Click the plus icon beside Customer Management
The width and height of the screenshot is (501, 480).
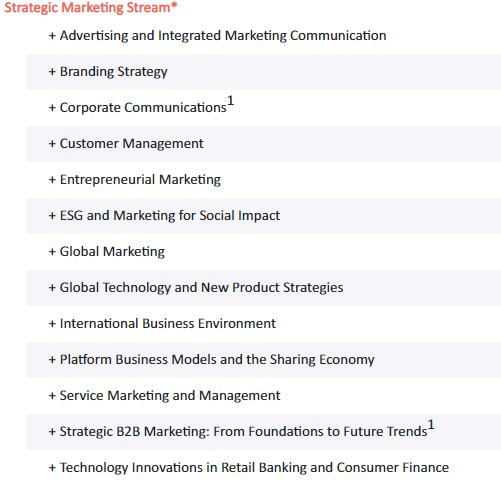pos(52,144)
